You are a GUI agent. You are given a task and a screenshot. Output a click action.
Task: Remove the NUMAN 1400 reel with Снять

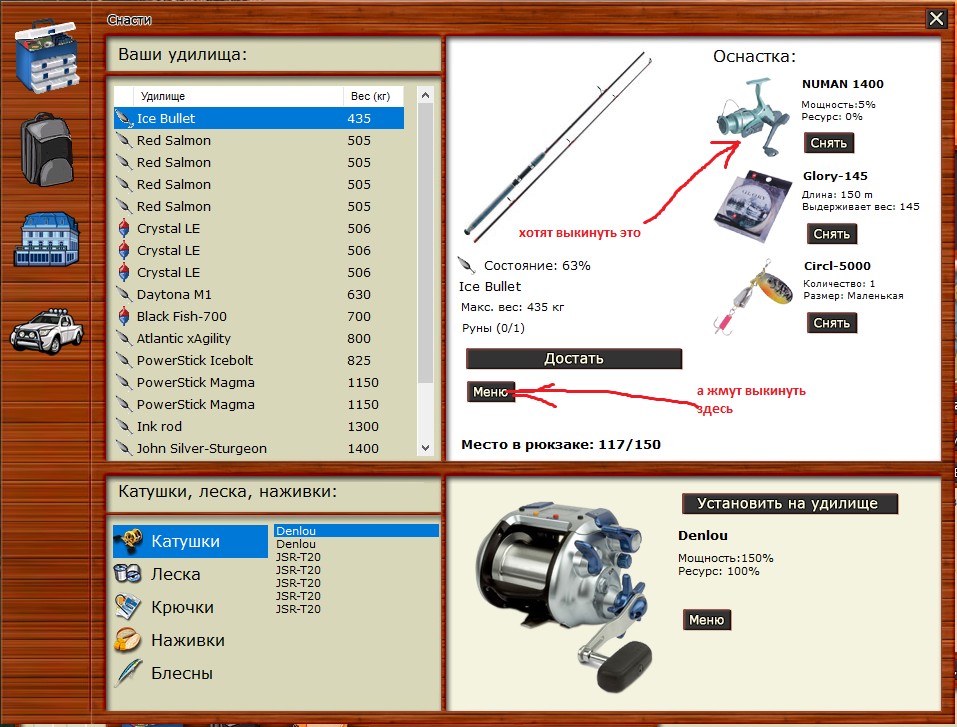[x=829, y=143]
